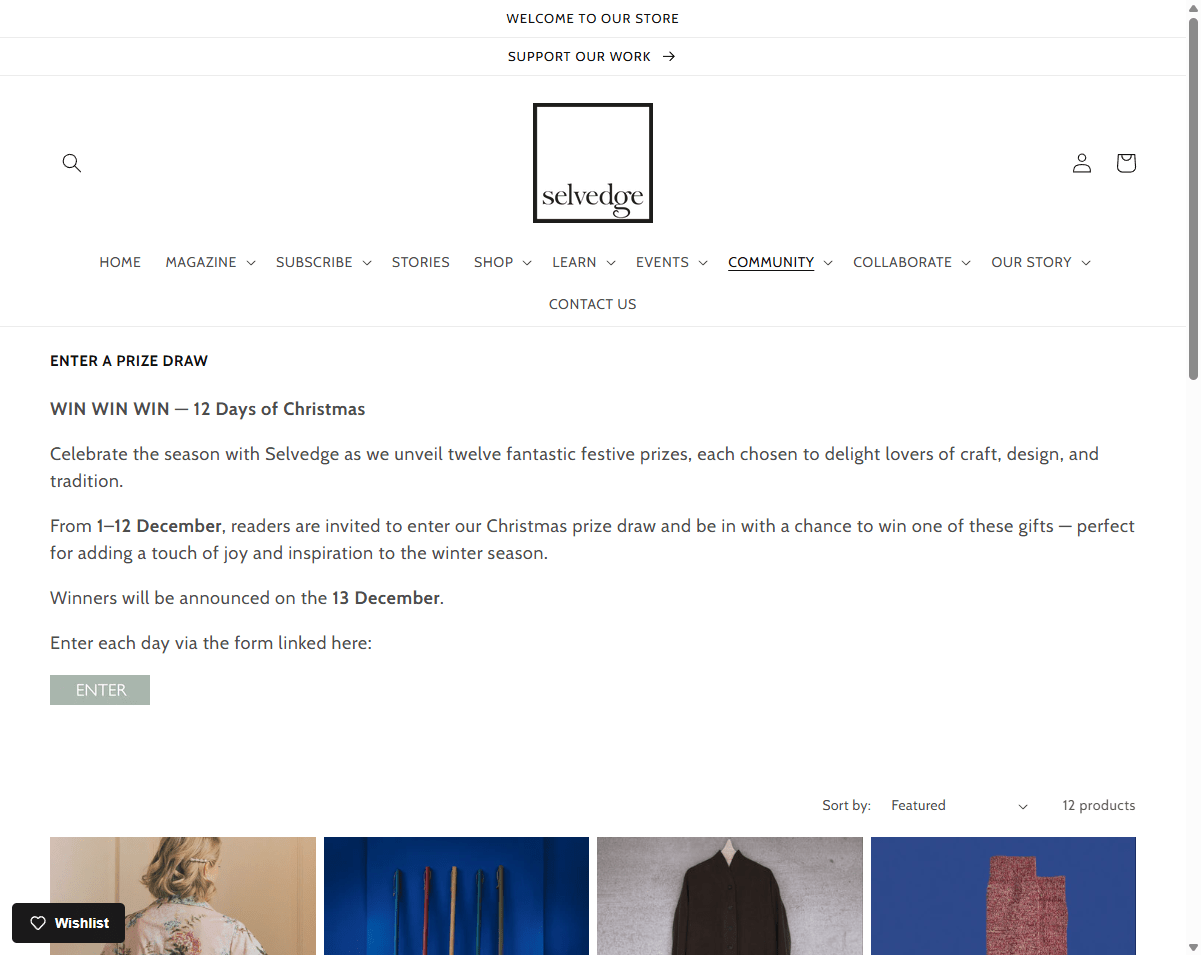Screen dimensions: 1201x955
Task: Click the green ENTER button
Action: [x=100, y=690]
